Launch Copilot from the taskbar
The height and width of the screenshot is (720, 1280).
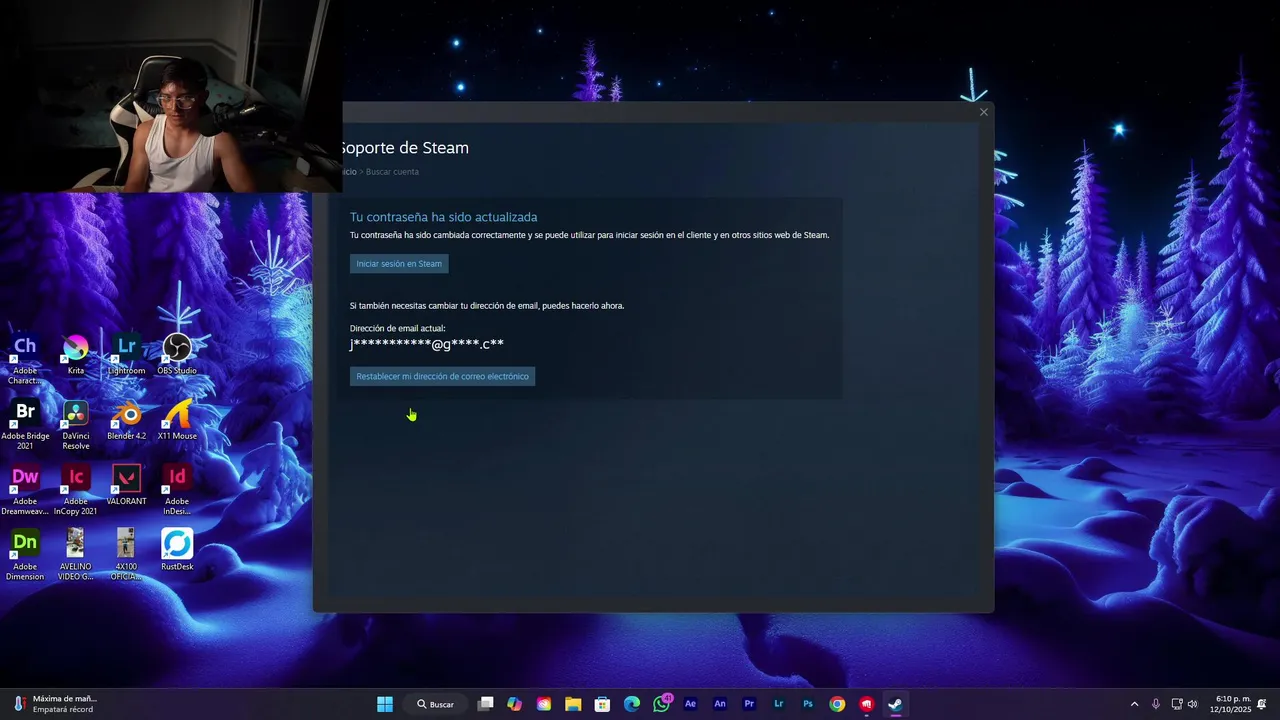point(514,704)
